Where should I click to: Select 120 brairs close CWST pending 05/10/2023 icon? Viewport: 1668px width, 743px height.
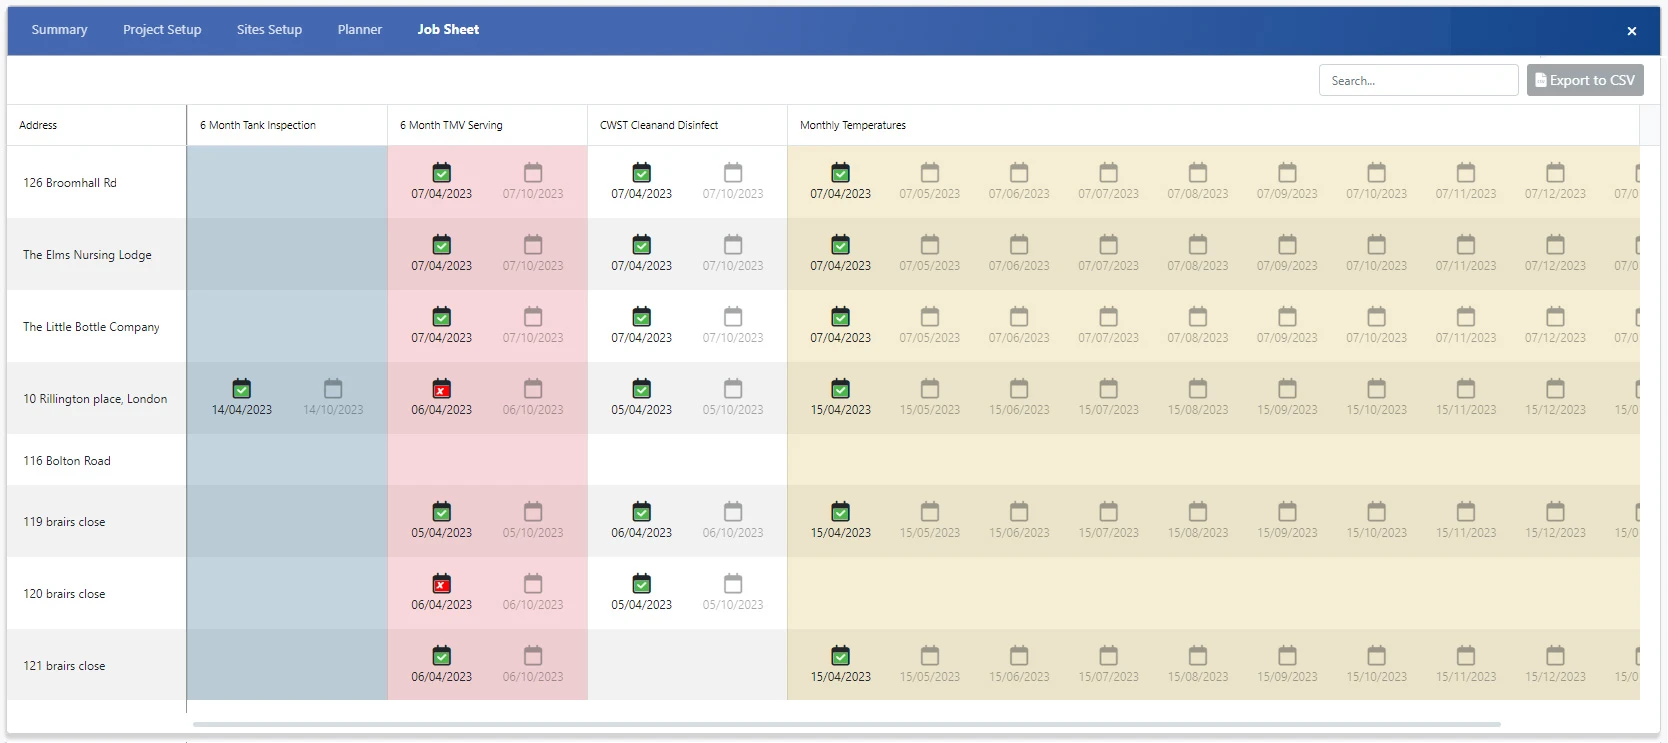(733, 584)
